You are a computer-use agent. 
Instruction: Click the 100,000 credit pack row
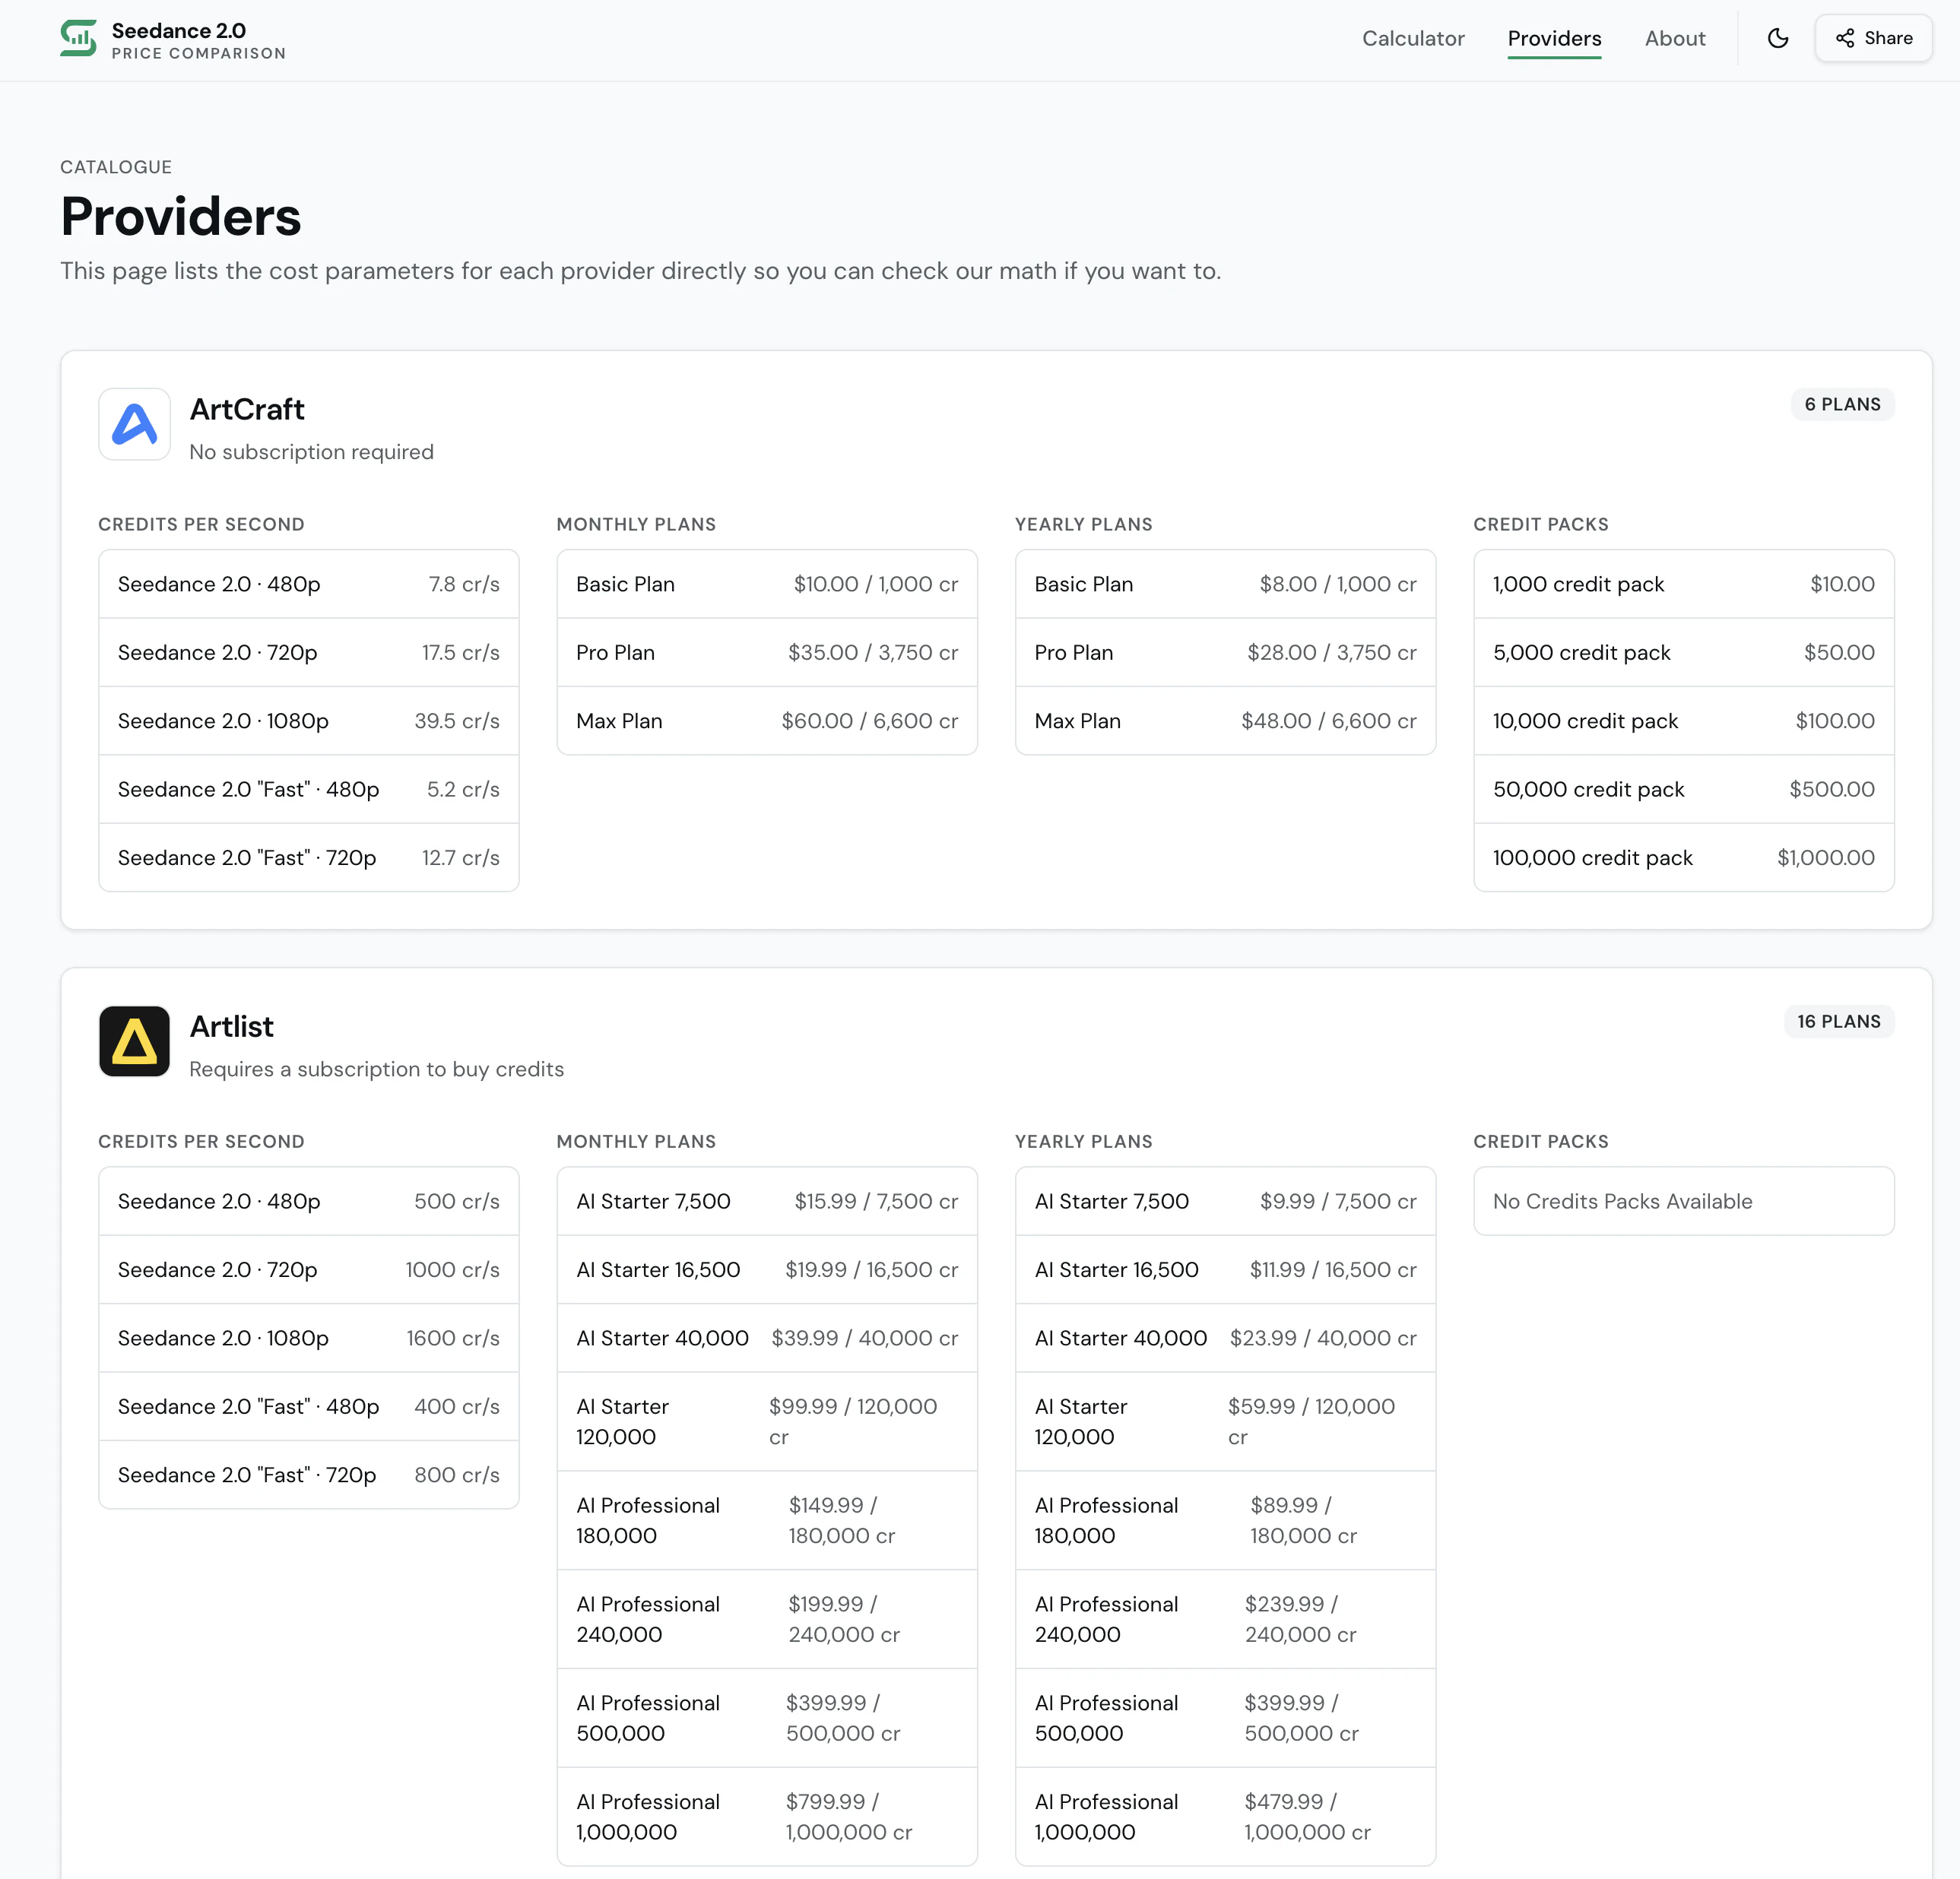click(x=1683, y=858)
